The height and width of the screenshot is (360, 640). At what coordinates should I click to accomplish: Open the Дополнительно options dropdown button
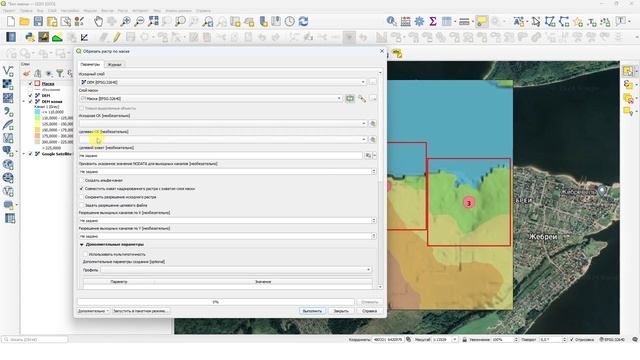pyautogui.click(x=93, y=311)
